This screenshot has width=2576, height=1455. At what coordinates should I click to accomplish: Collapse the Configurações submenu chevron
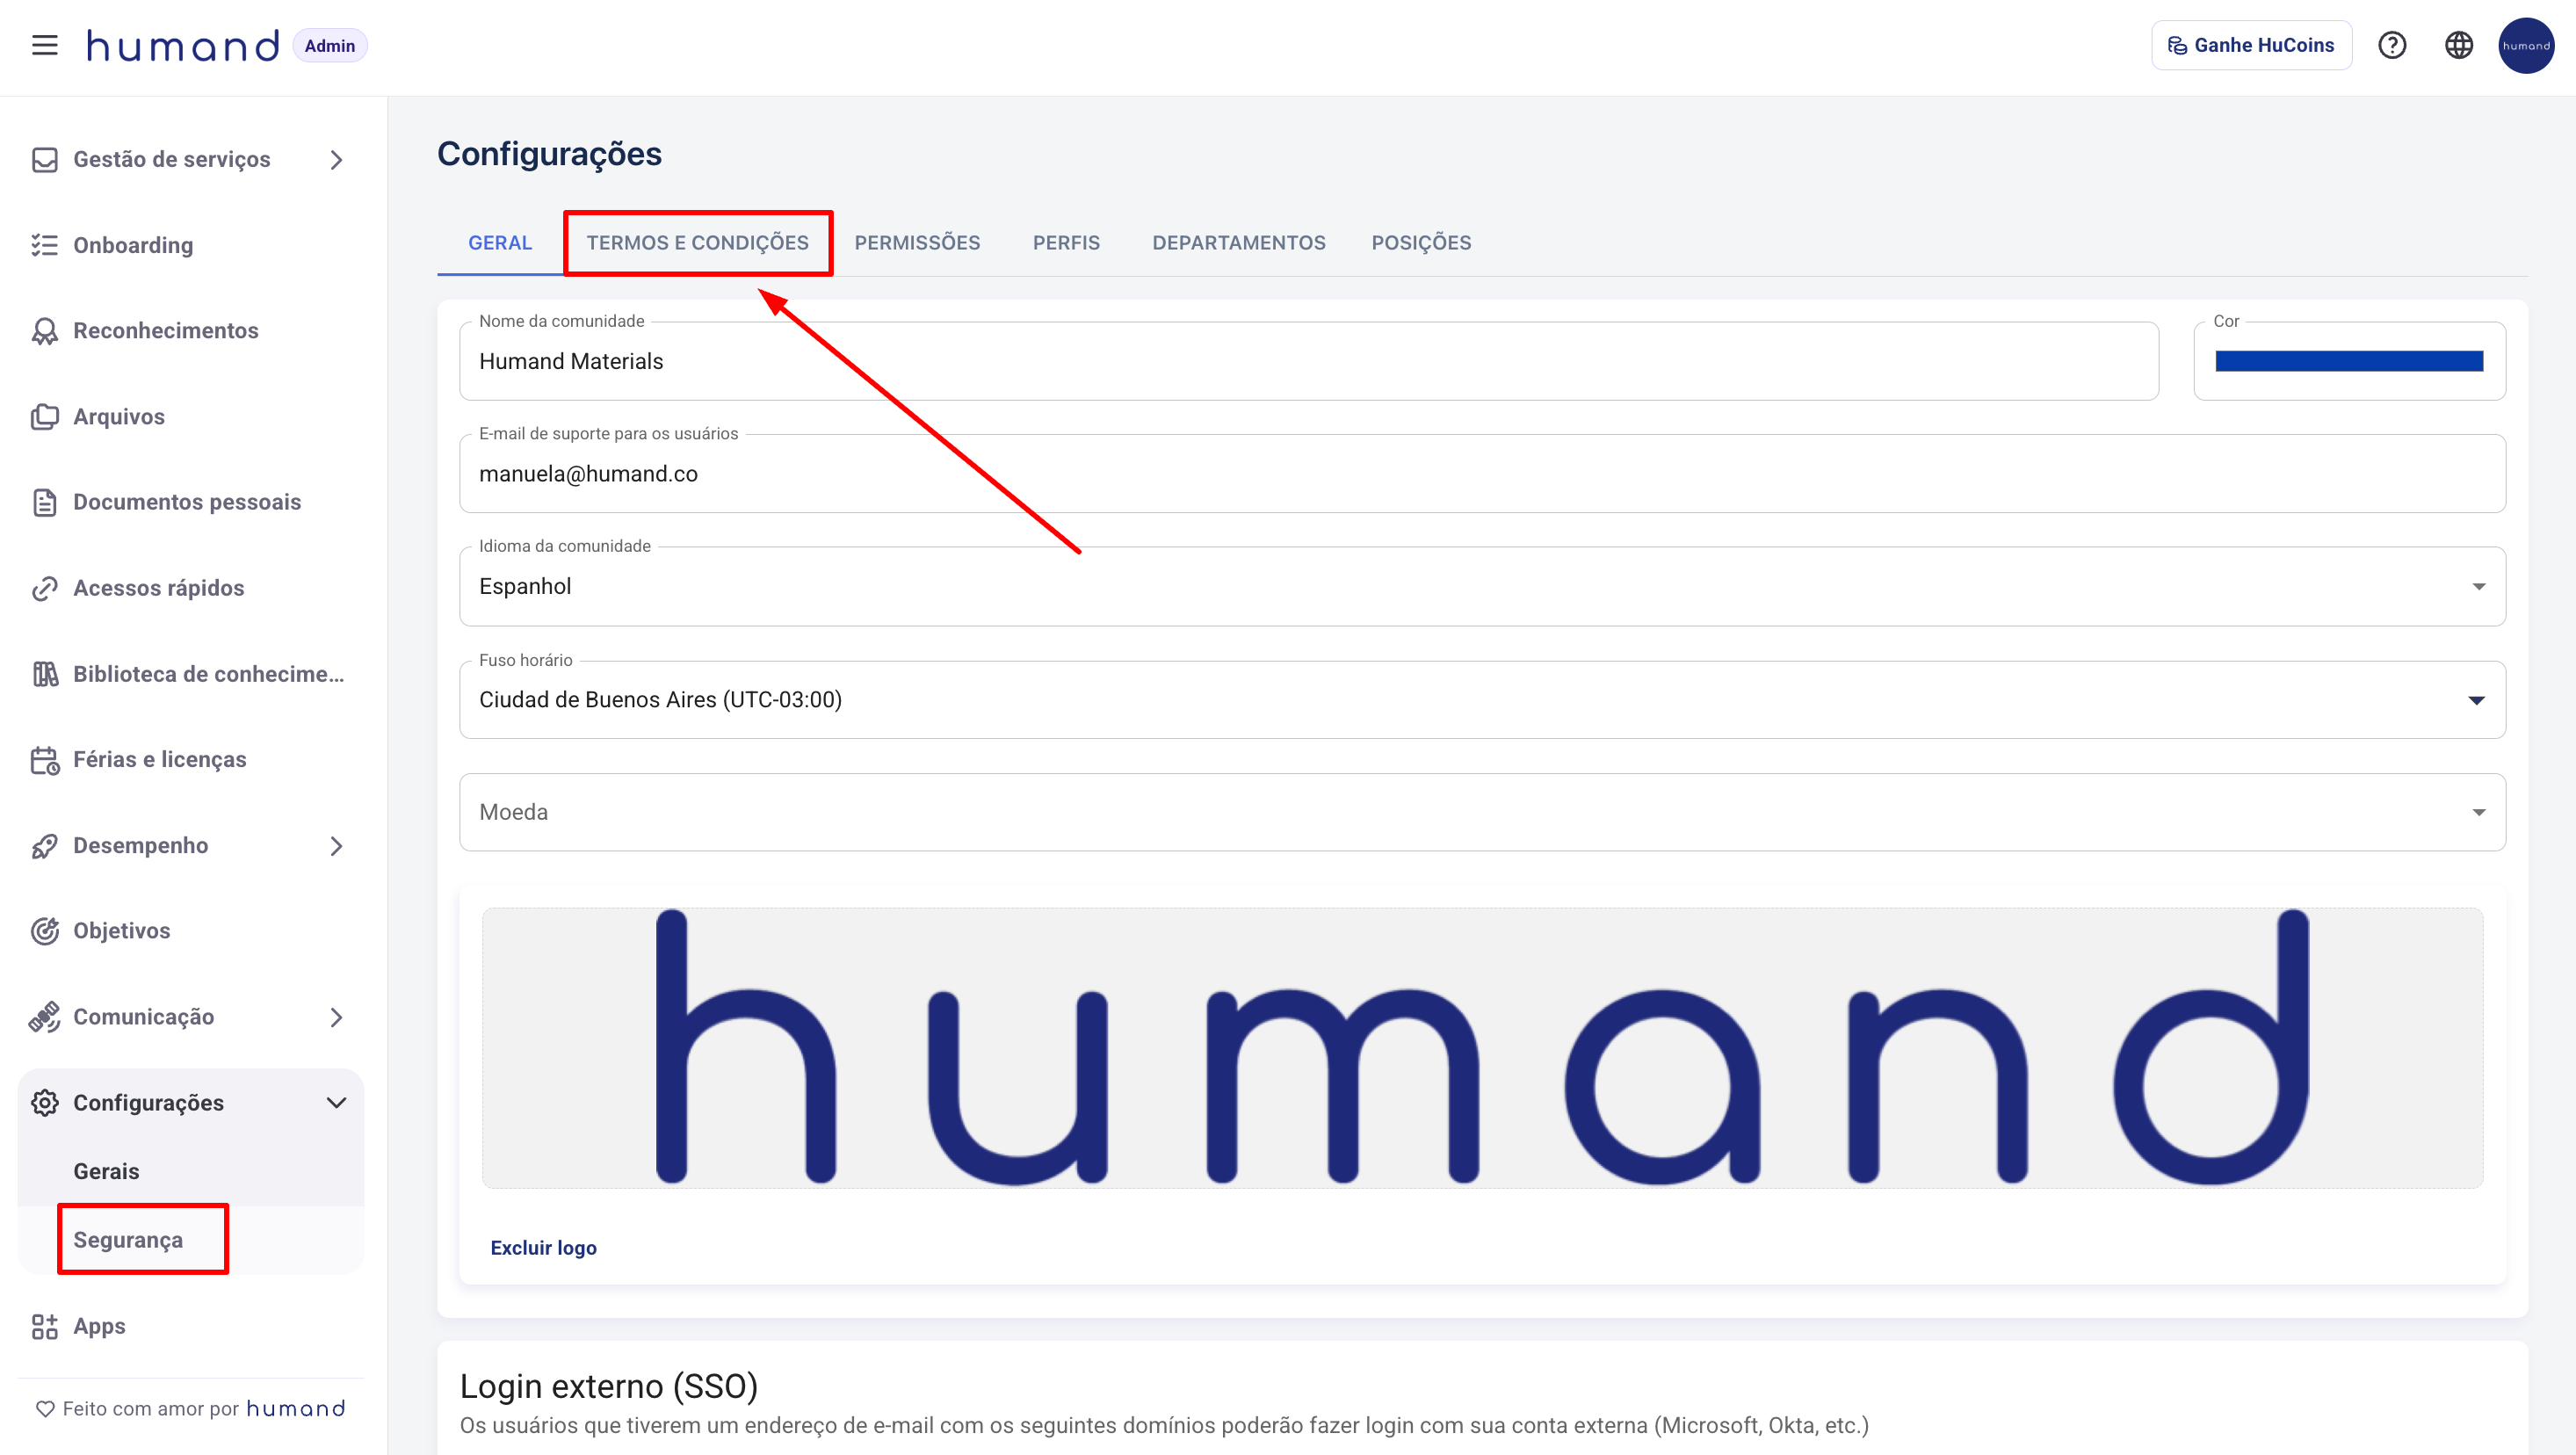[337, 1103]
